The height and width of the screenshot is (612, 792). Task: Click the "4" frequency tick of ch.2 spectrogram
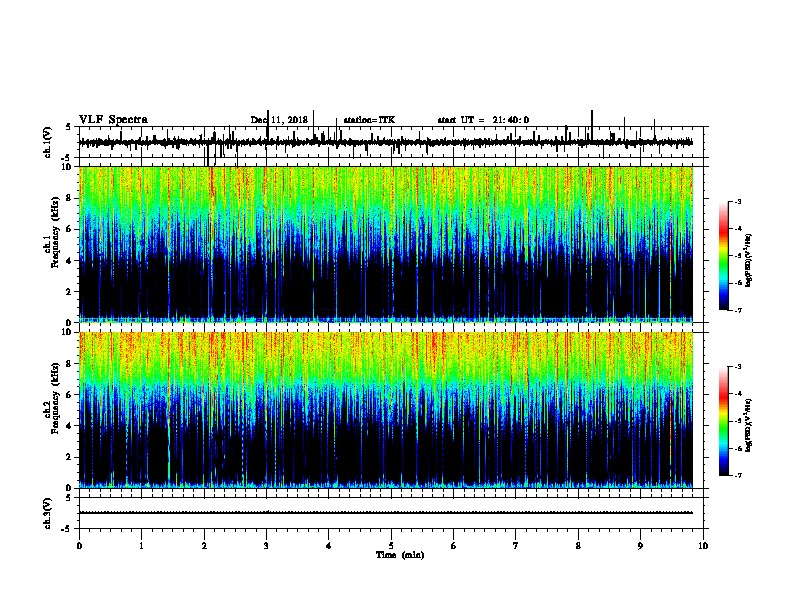(x=70, y=426)
